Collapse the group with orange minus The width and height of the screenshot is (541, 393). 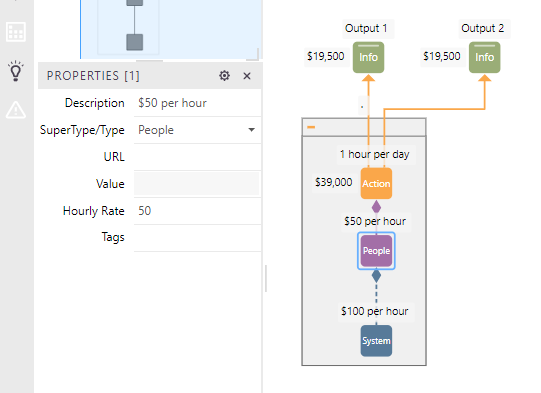[311, 127]
